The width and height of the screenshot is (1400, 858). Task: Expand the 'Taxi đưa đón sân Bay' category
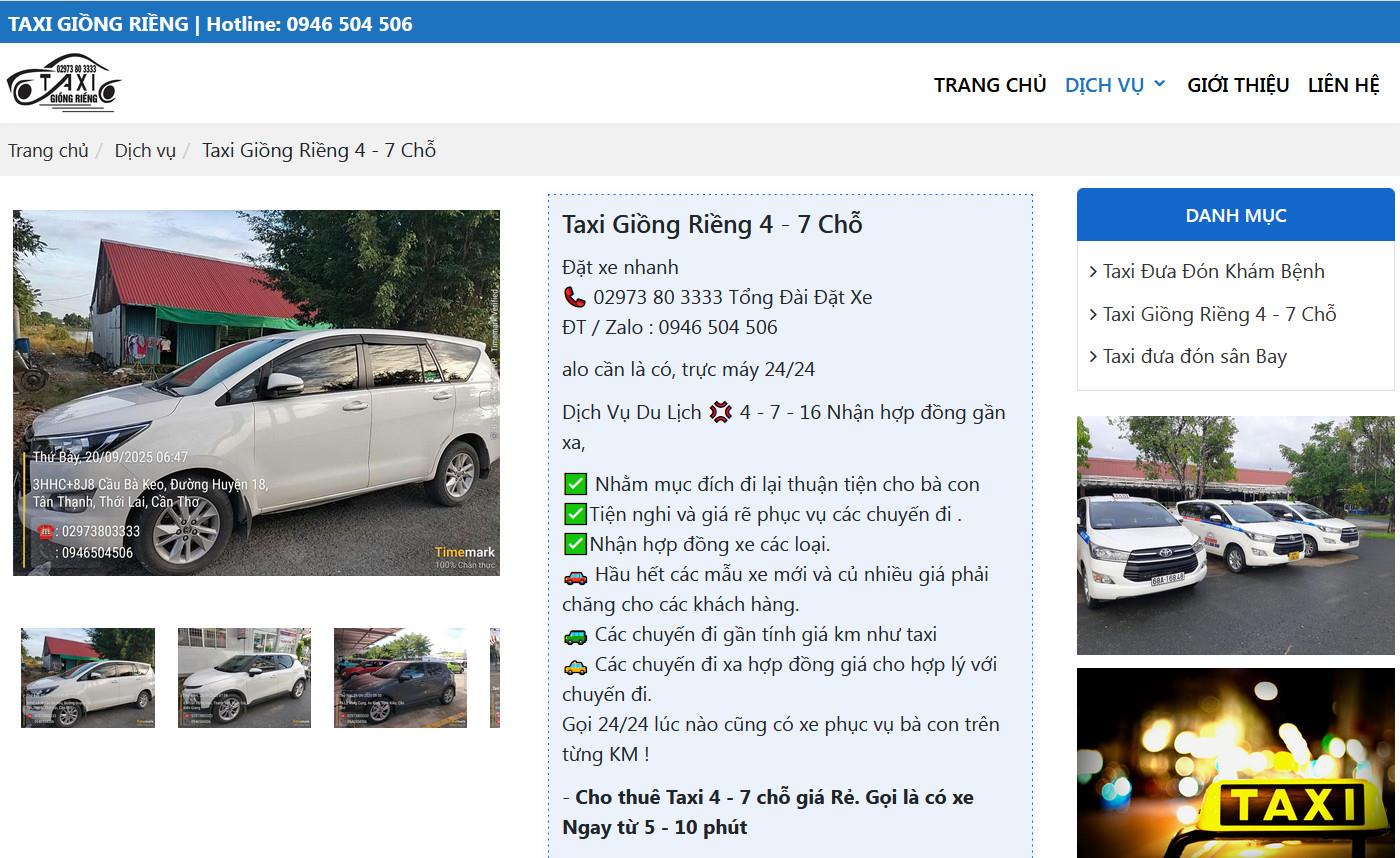[x=1195, y=356]
